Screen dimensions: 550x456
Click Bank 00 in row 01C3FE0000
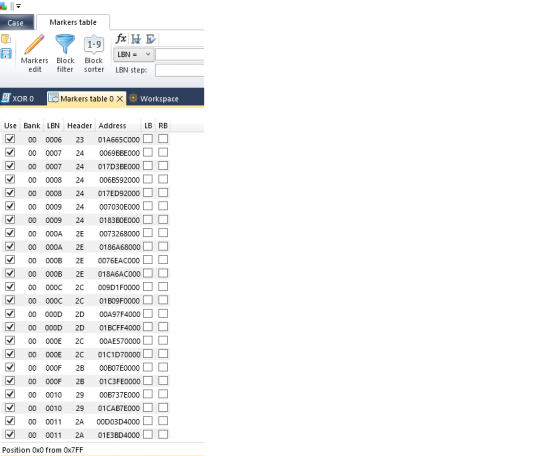32,381
